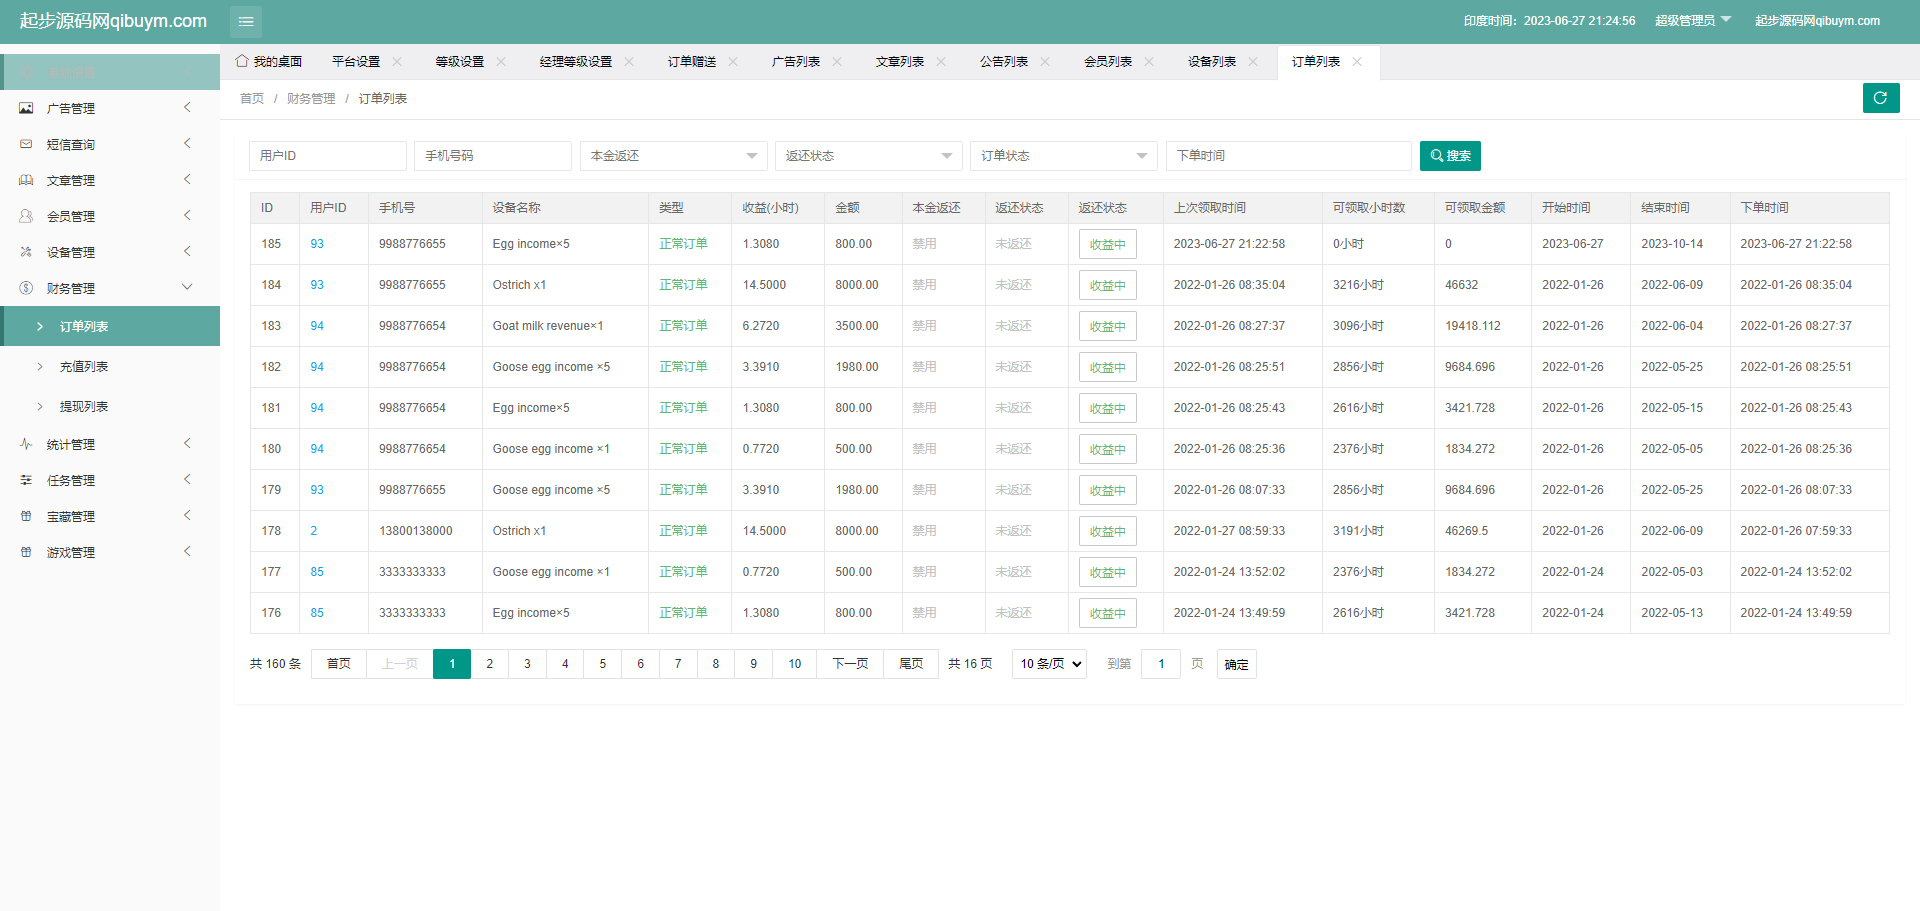Click the green refresh icon button
This screenshot has height=911, width=1920.
tap(1880, 98)
